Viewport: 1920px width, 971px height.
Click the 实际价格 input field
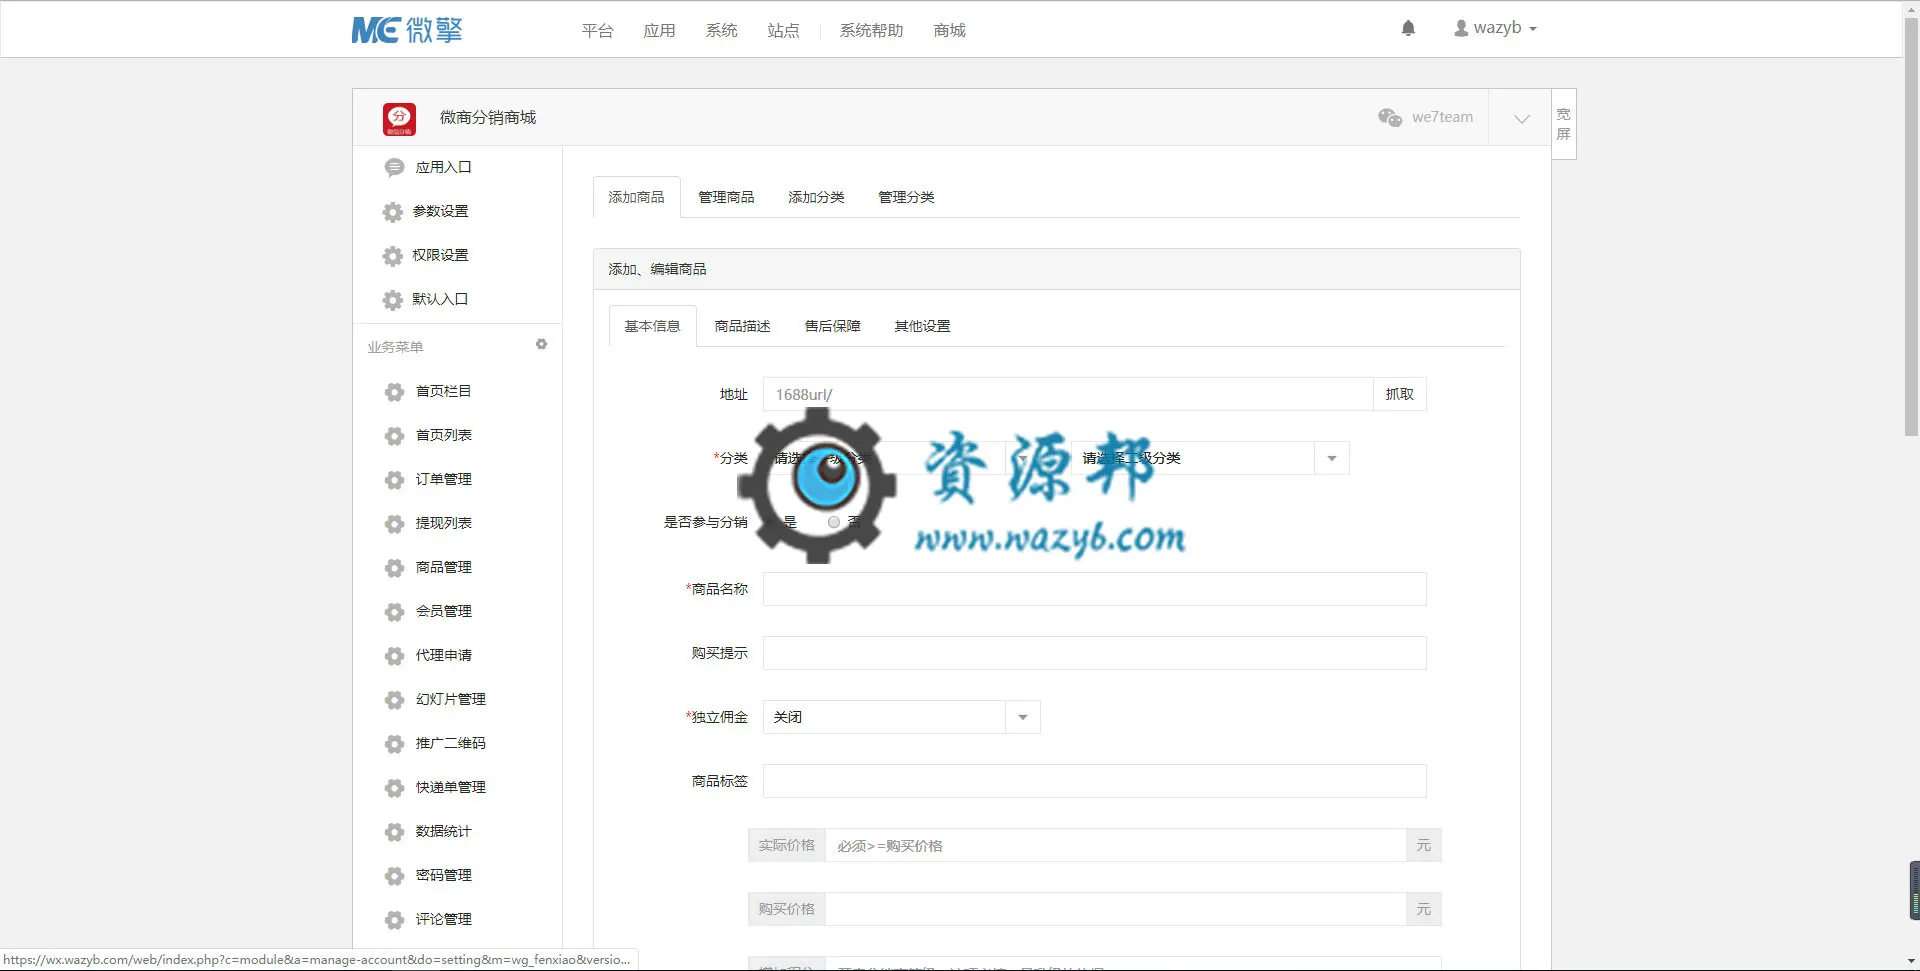click(x=1115, y=845)
